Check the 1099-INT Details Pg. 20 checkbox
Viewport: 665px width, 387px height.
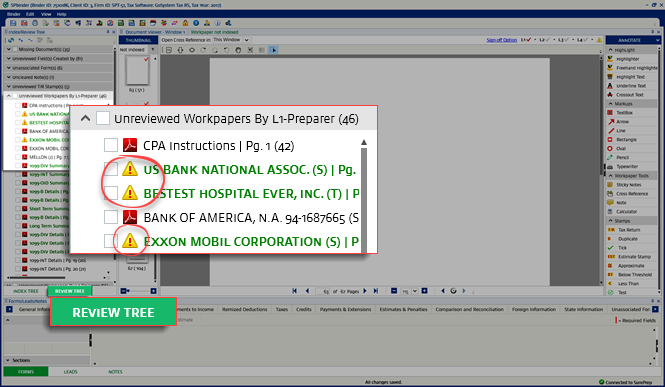(18, 269)
